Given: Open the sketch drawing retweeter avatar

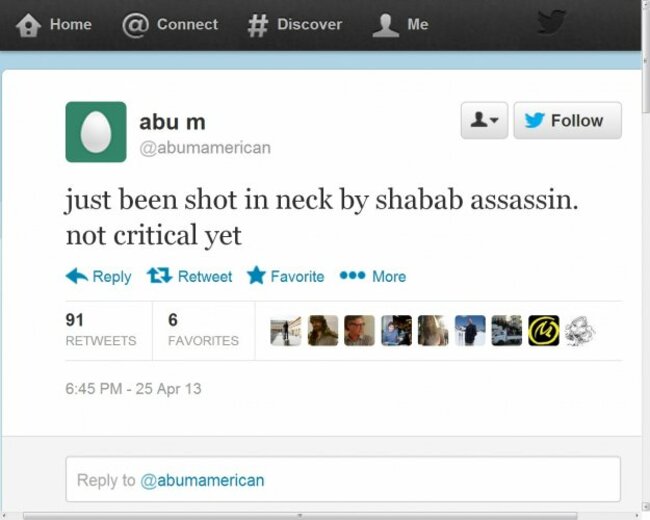Looking at the screenshot, I should click(x=580, y=330).
